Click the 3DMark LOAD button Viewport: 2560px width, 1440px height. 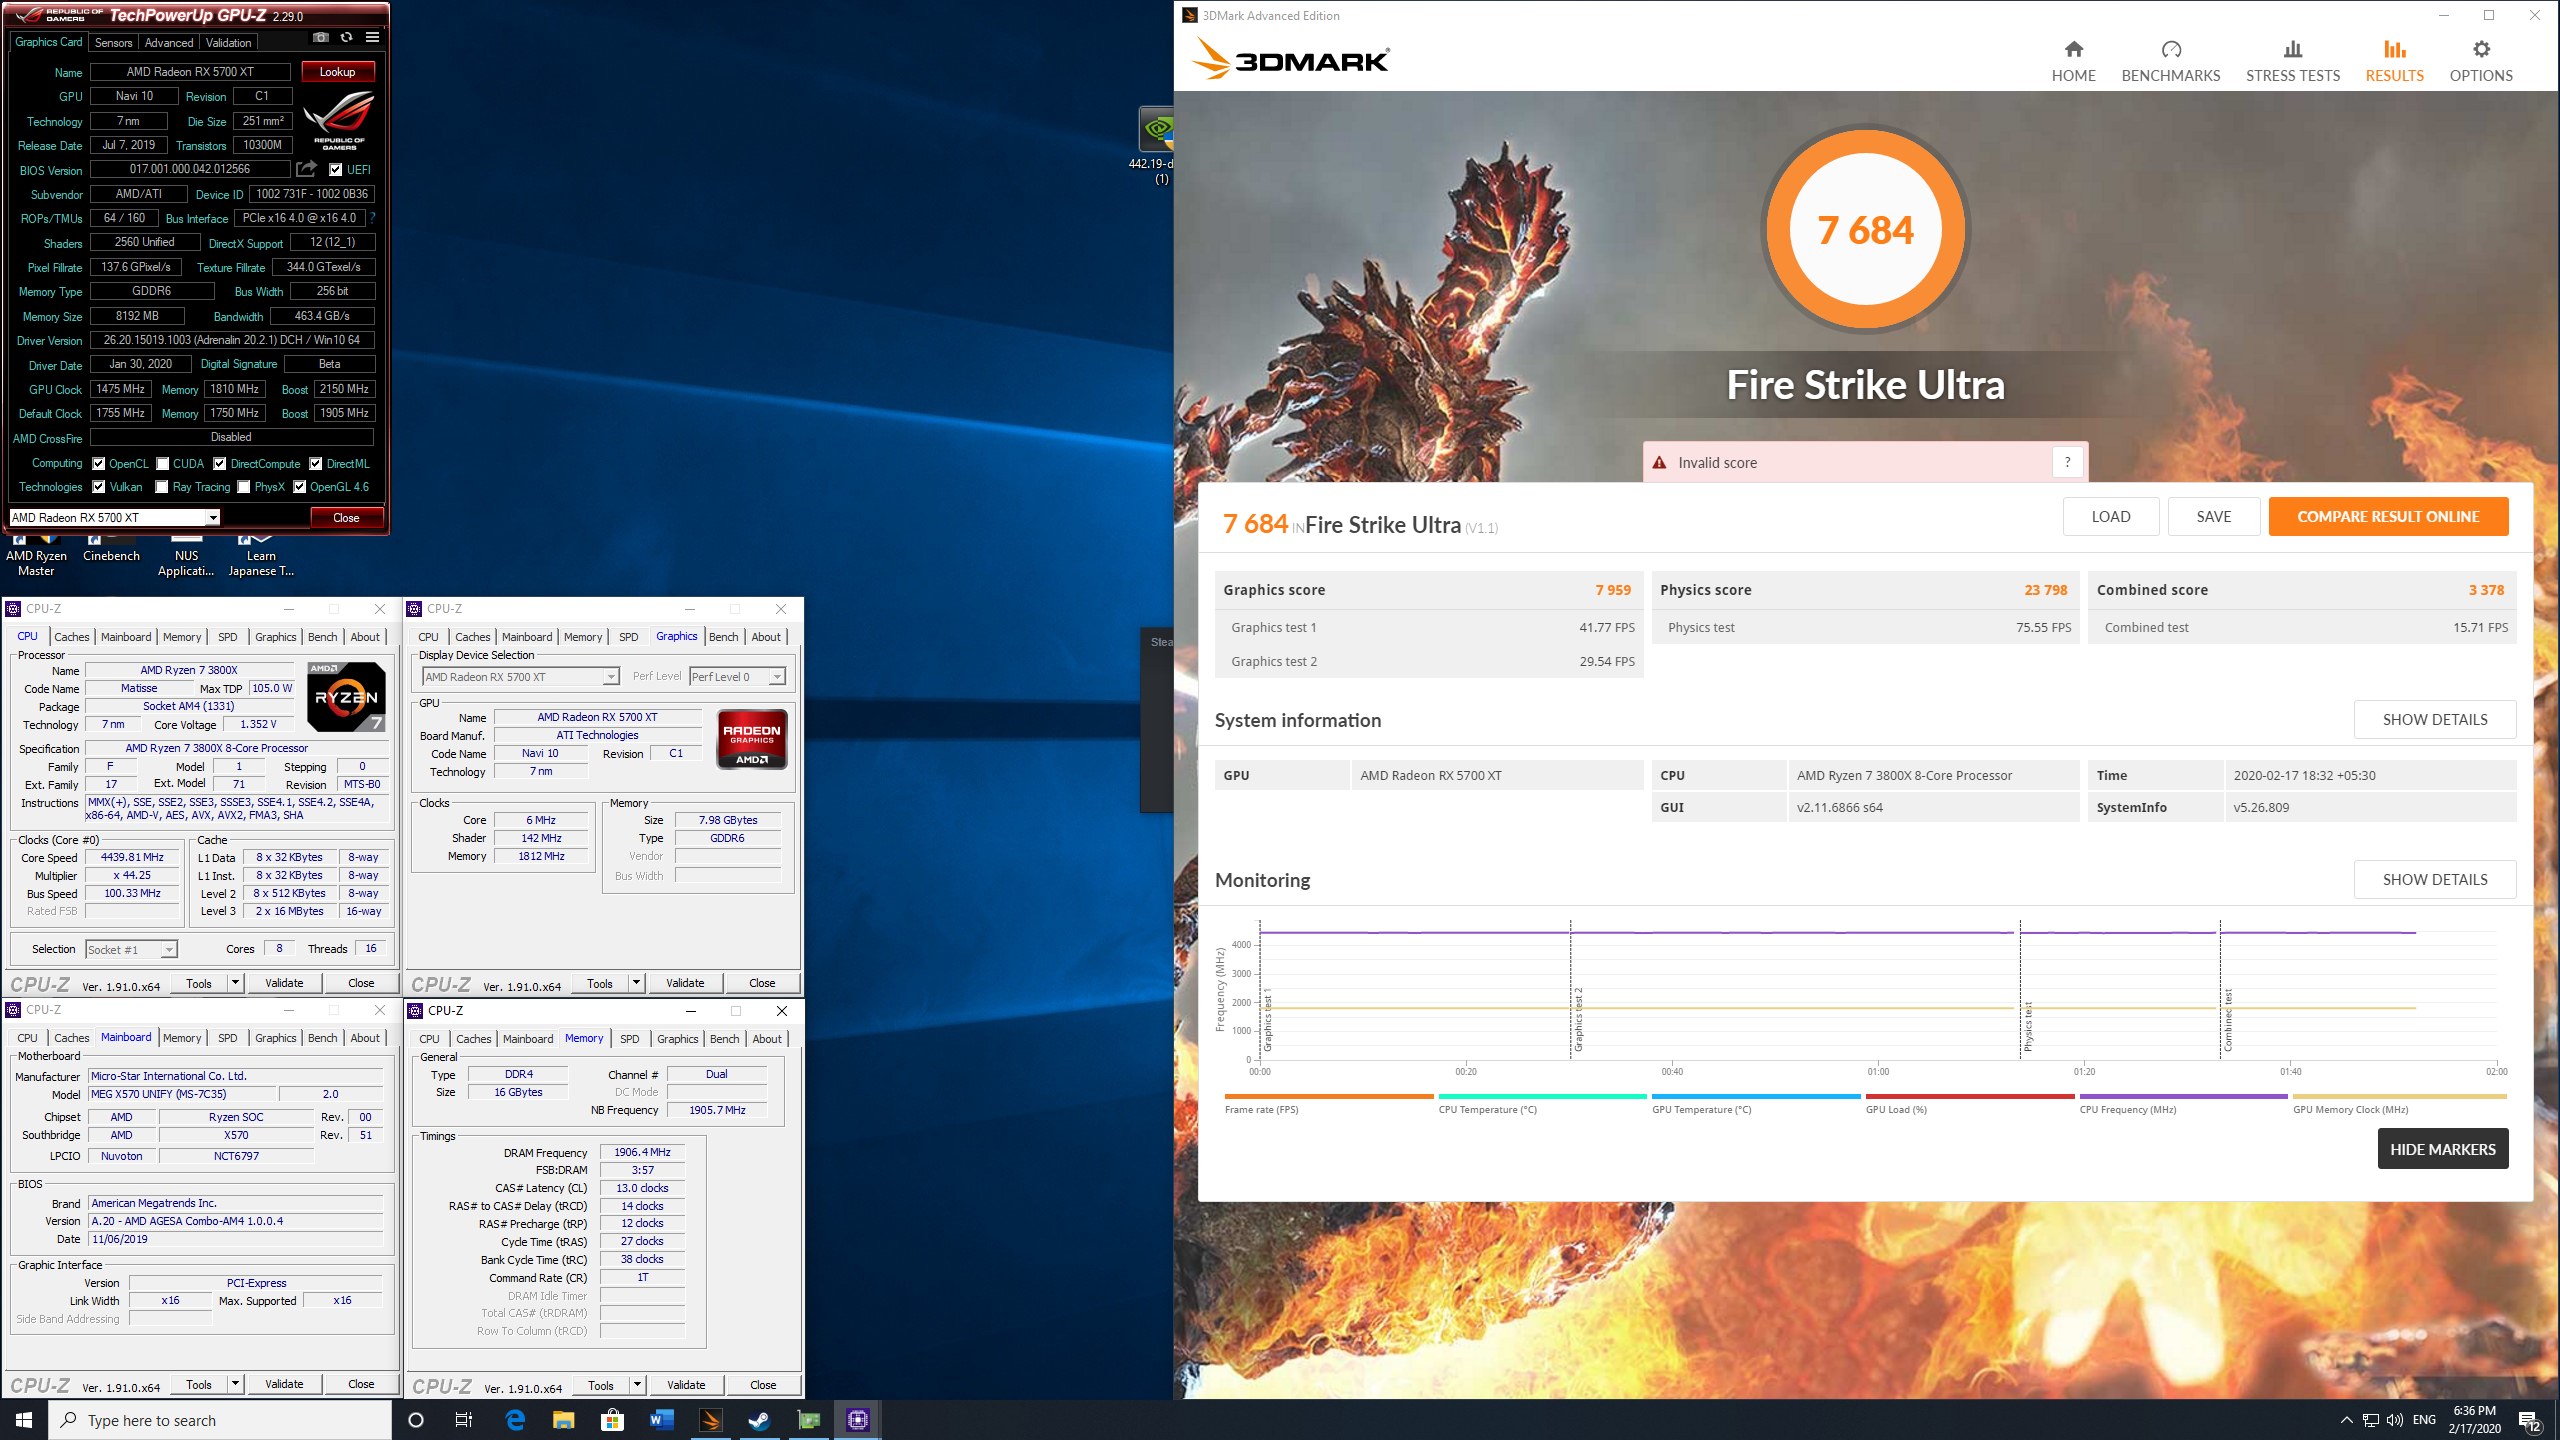[2111, 517]
